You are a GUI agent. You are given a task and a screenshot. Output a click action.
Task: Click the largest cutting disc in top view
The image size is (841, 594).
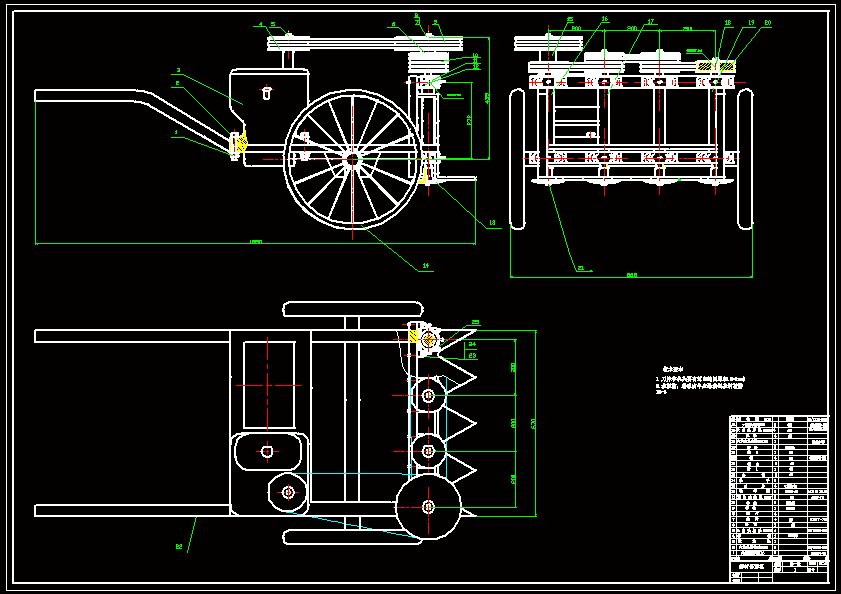tap(428, 507)
